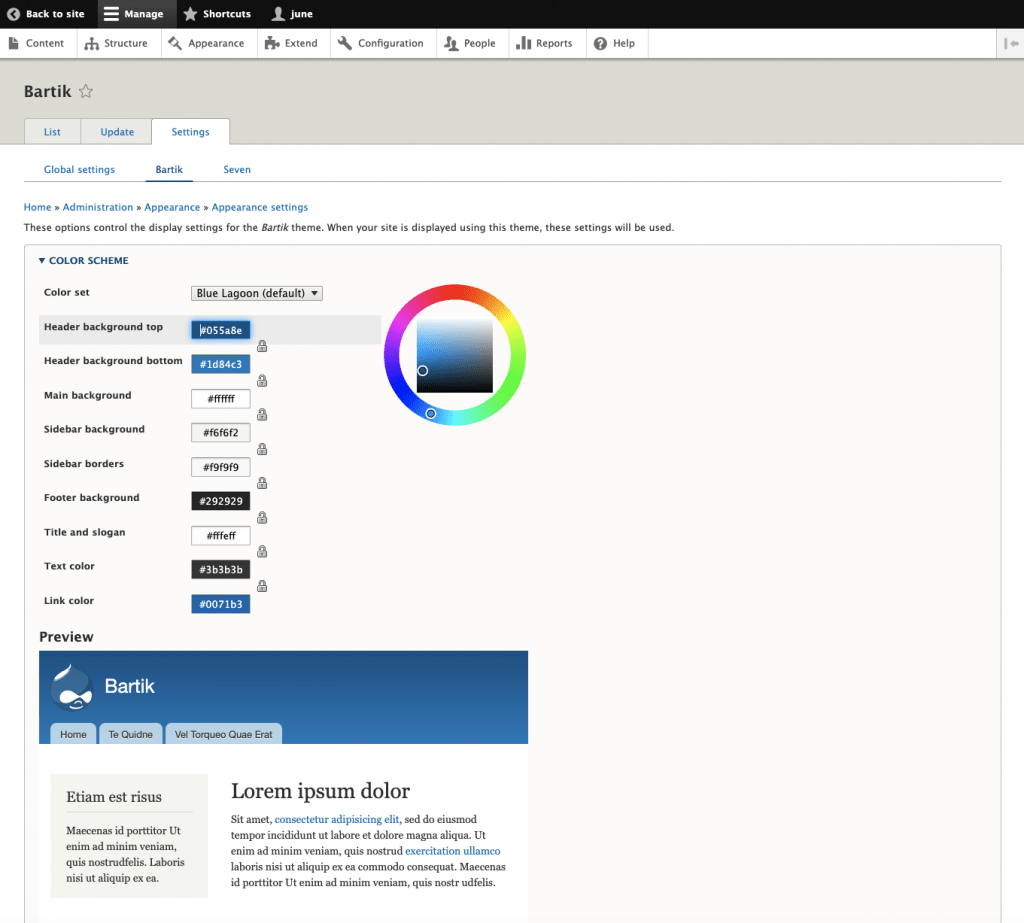Follow the Home breadcrumb link
1024x923 pixels.
point(37,207)
